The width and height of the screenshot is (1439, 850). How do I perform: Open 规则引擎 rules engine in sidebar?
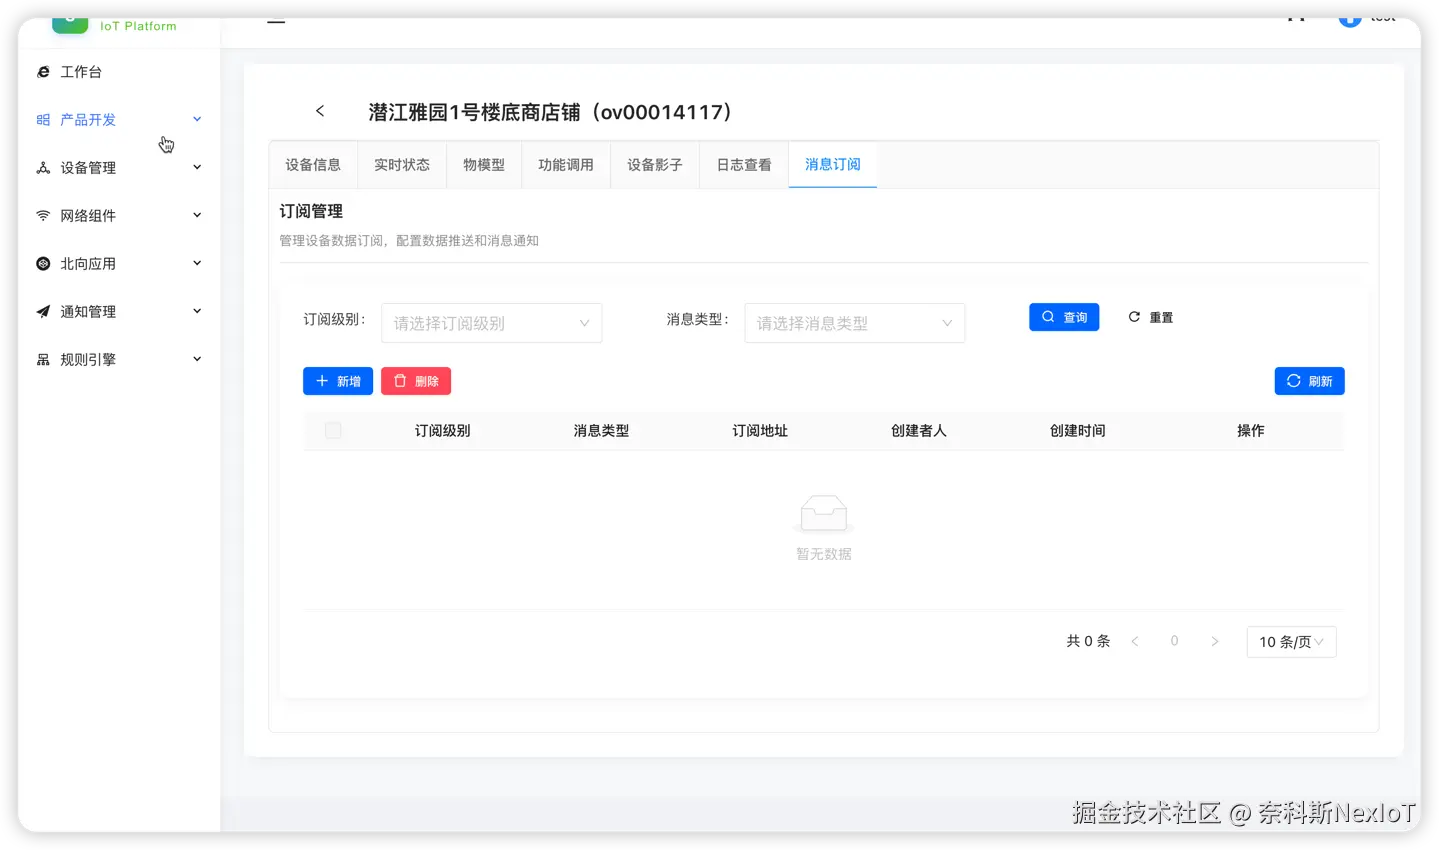42,358
